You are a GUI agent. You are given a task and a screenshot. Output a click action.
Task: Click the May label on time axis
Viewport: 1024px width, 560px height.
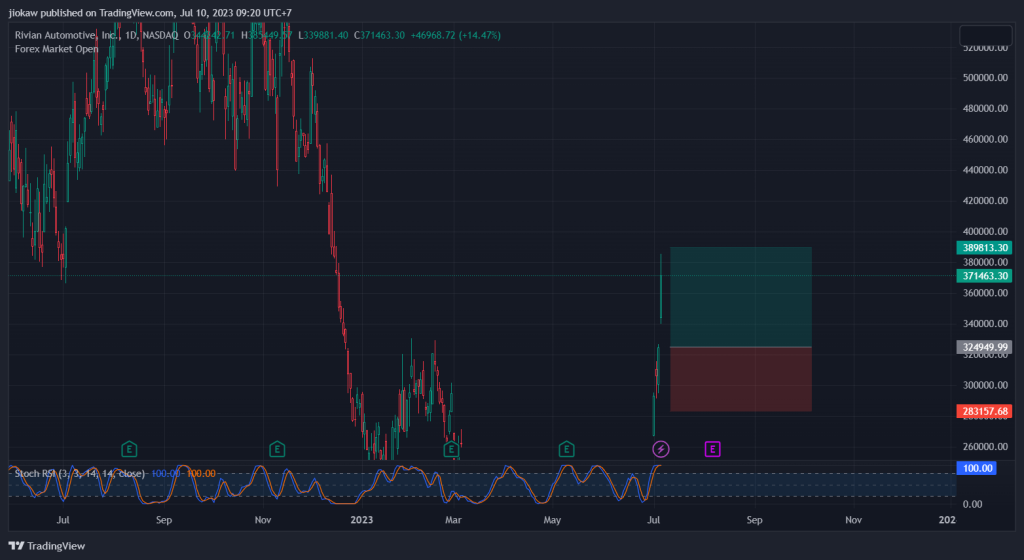[x=552, y=520]
